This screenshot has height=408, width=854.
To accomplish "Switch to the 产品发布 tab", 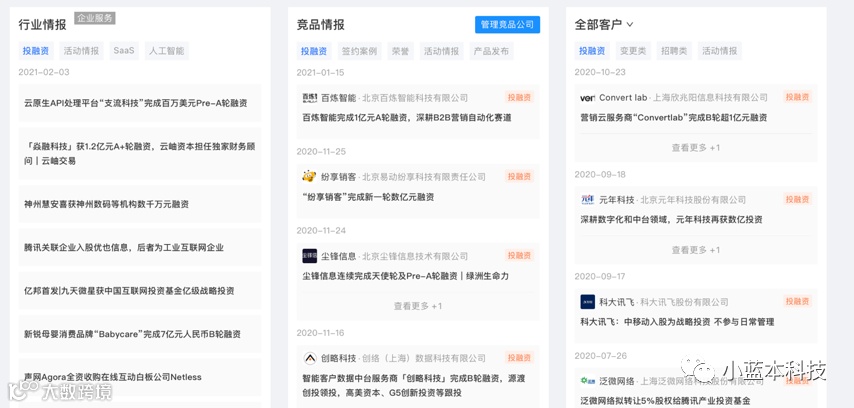I will pos(491,51).
